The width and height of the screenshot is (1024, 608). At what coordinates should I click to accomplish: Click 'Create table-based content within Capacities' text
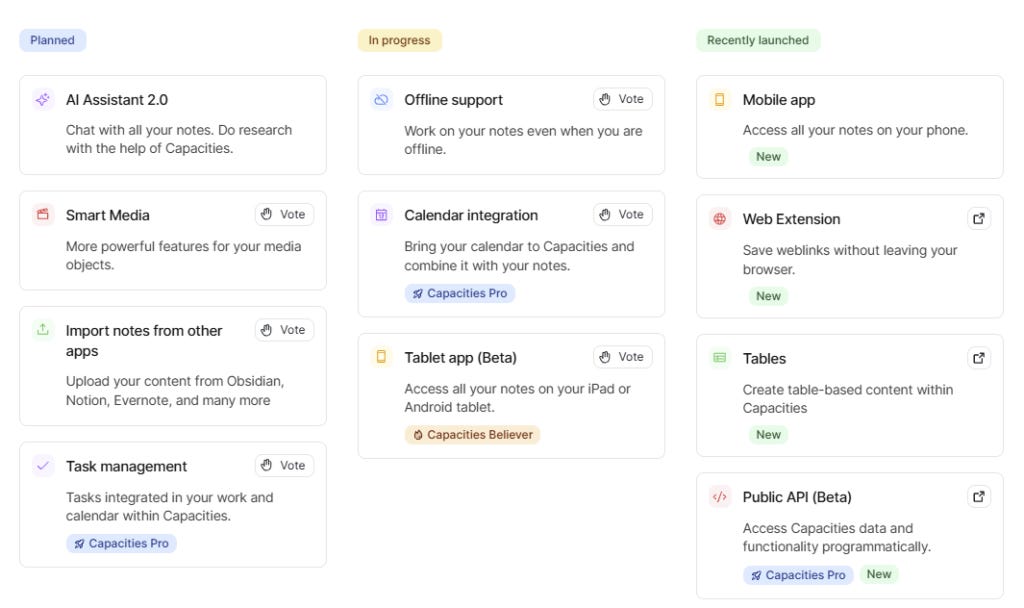click(848, 398)
